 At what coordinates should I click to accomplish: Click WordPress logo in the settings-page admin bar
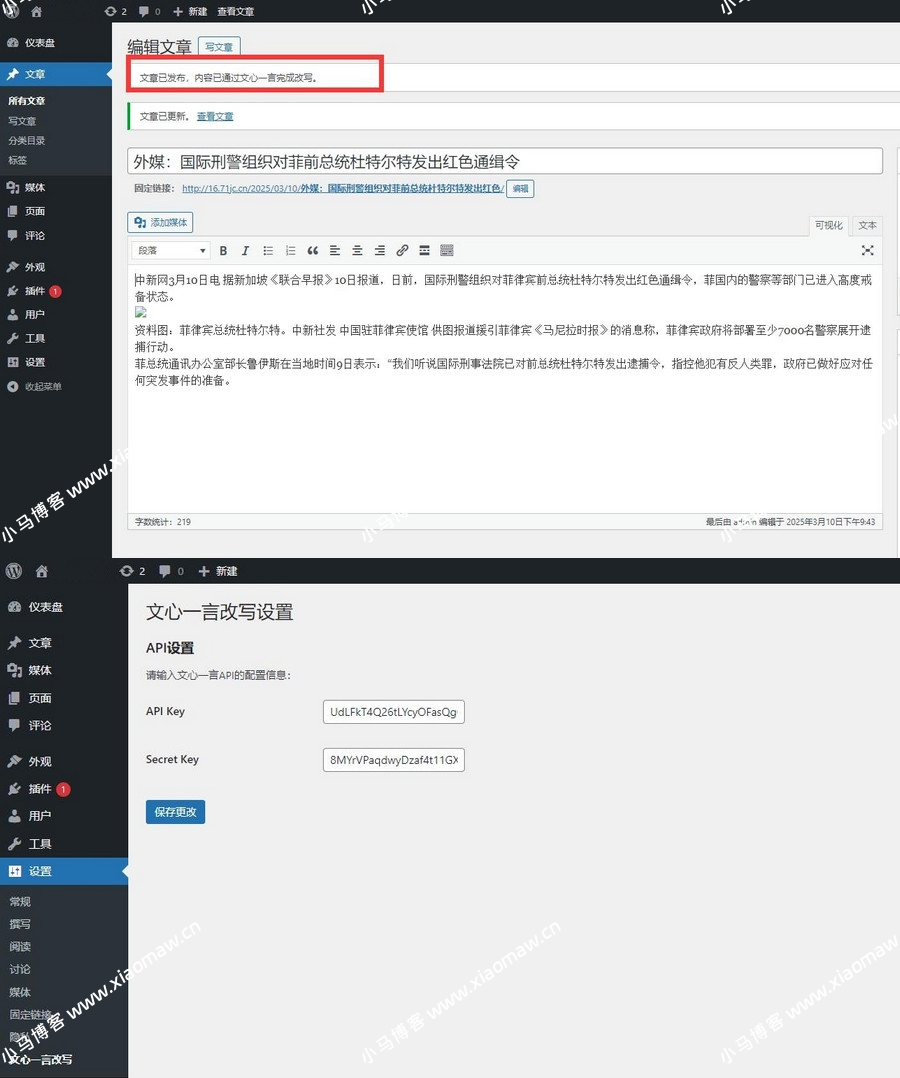tap(14, 571)
